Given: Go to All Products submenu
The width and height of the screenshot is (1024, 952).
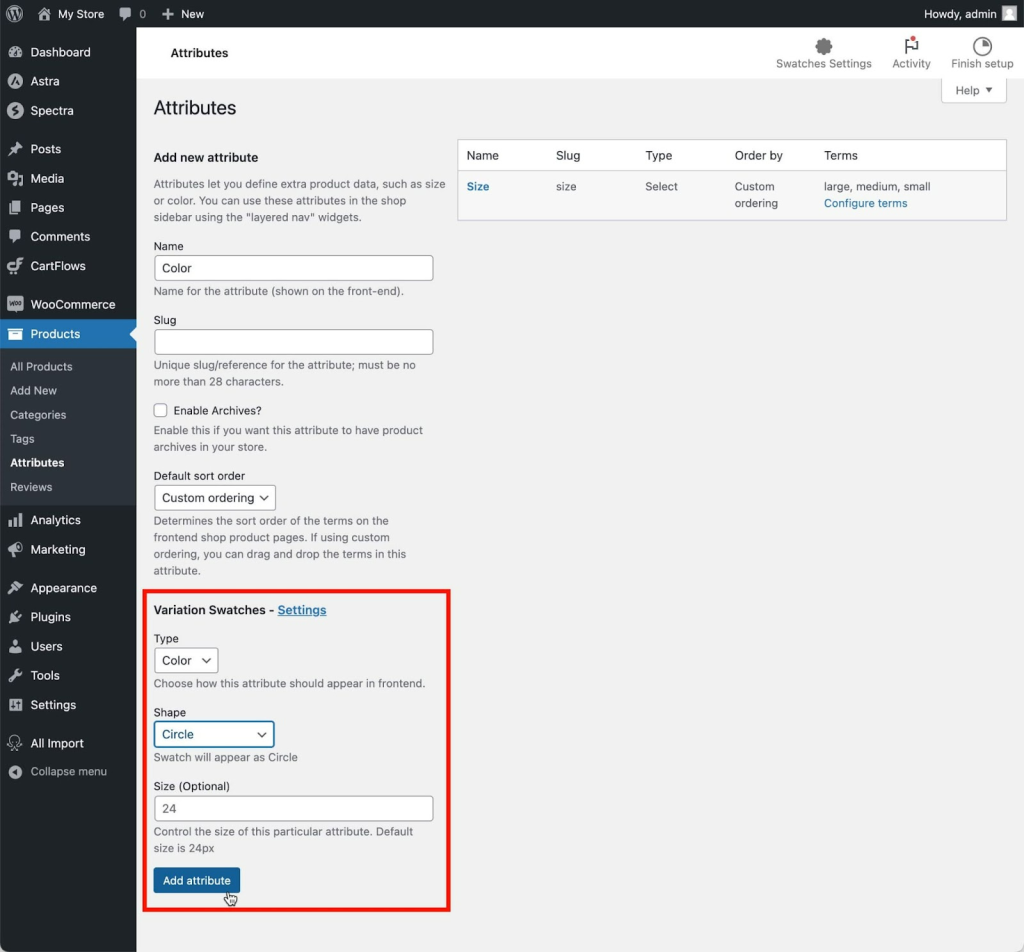Looking at the screenshot, I should tap(41, 366).
